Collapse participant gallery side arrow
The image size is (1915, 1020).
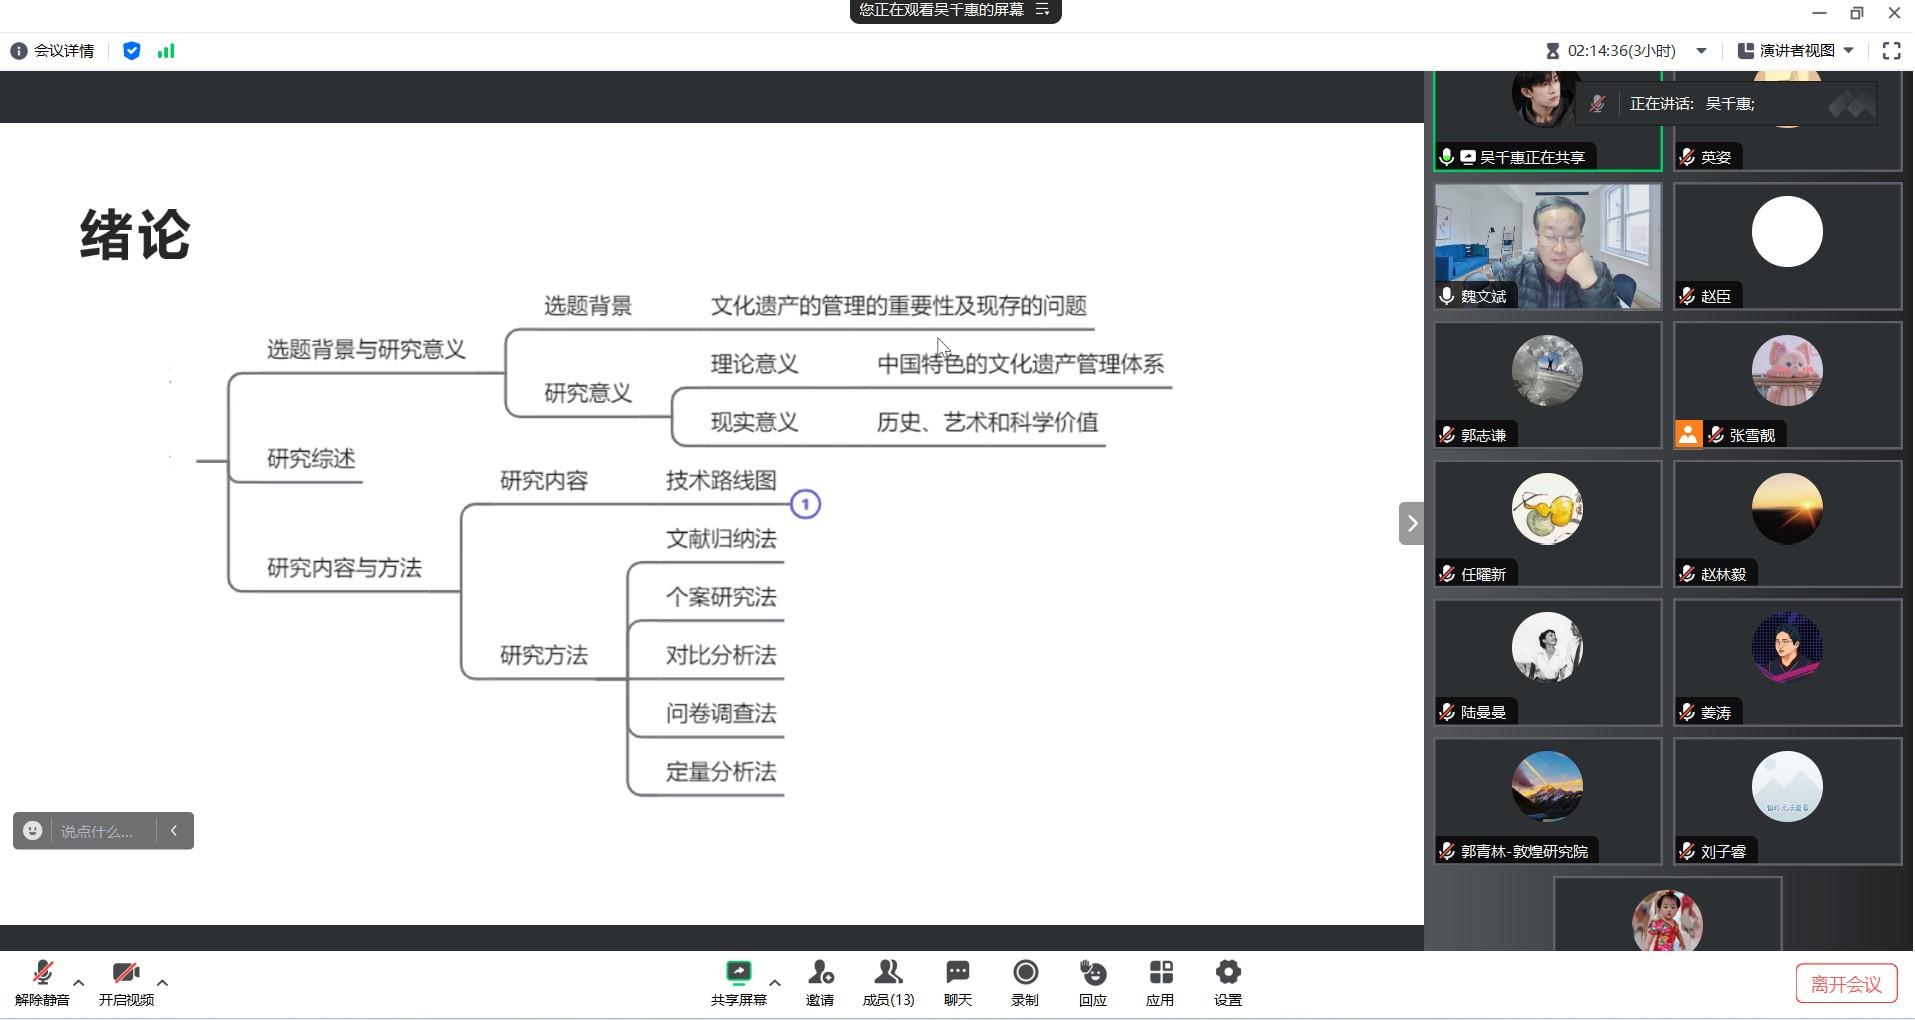pyautogui.click(x=1411, y=523)
